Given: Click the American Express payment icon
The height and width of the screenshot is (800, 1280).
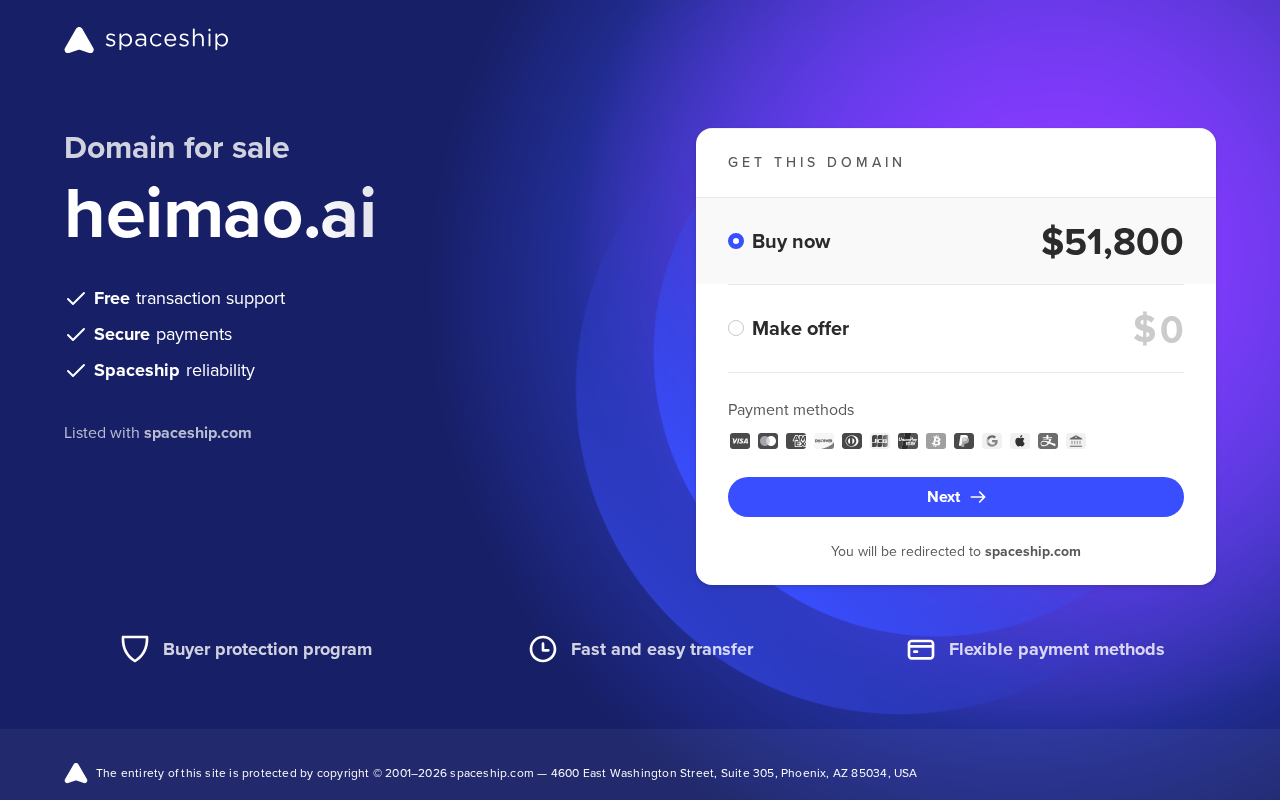Looking at the screenshot, I should point(796,441).
